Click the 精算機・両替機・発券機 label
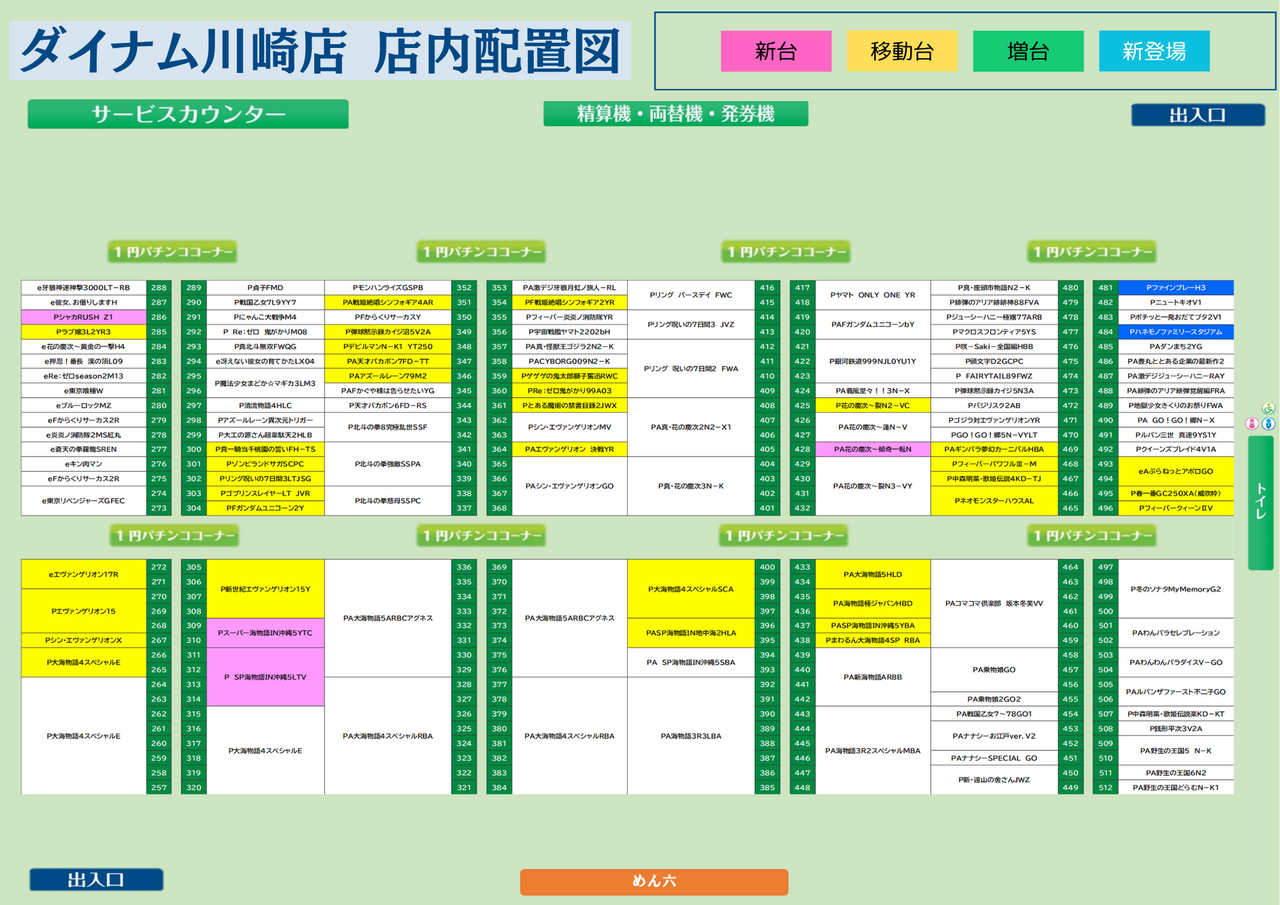The image size is (1280, 905). click(x=676, y=114)
